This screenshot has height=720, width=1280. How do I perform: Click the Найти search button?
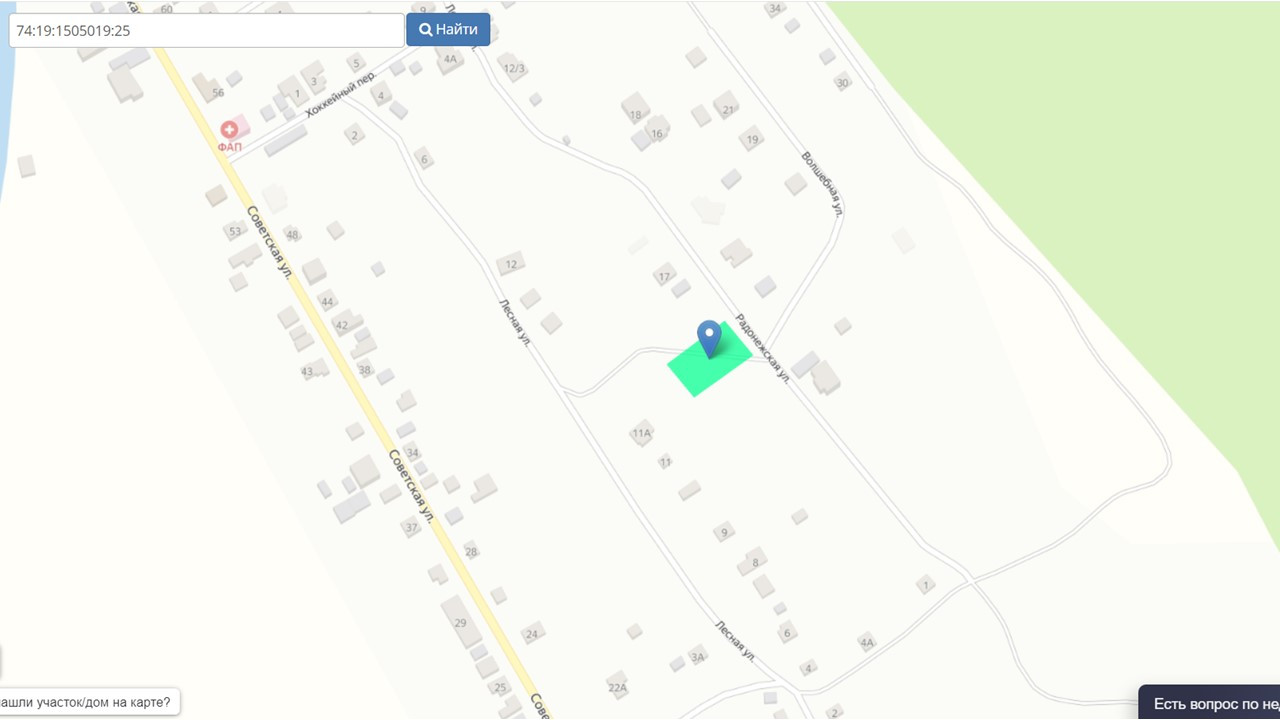tap(448, 30)
